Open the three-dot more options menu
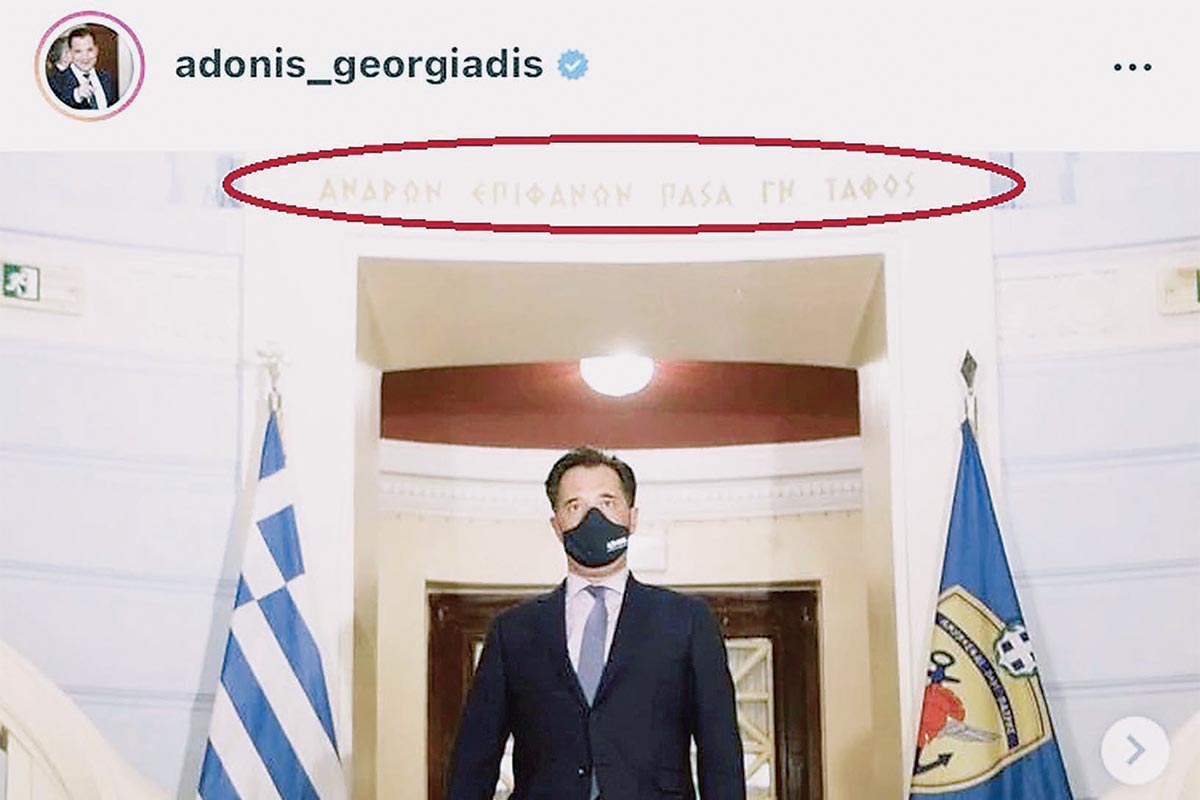Viewport: 1200px width, 800px height. [1132, 67]
